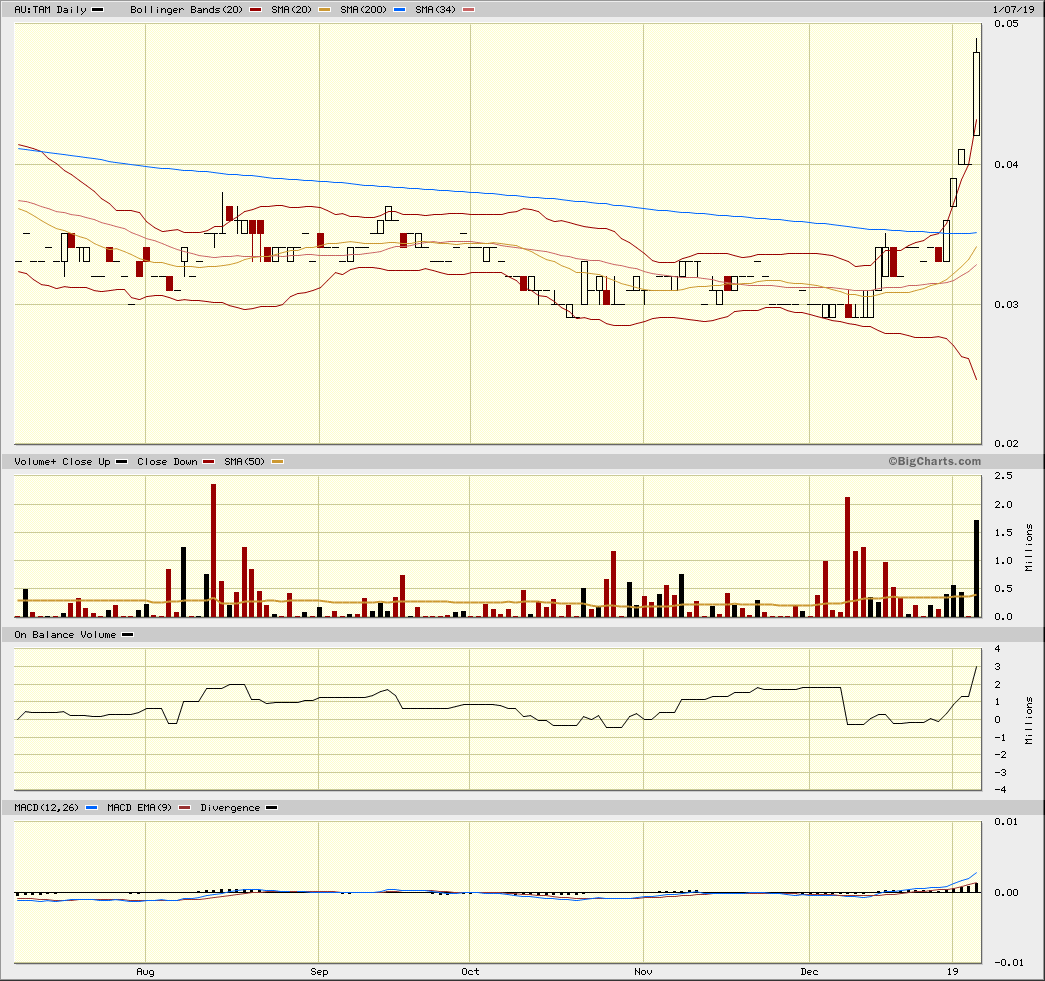Click the 0.04 price axis label
The image size is (1045, 981).
pos(1006,164)
